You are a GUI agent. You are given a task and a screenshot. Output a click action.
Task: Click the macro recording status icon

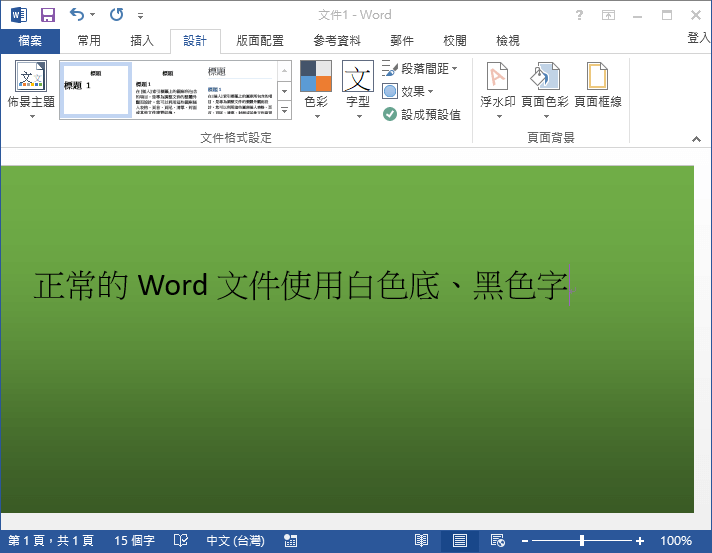point(291,541)
